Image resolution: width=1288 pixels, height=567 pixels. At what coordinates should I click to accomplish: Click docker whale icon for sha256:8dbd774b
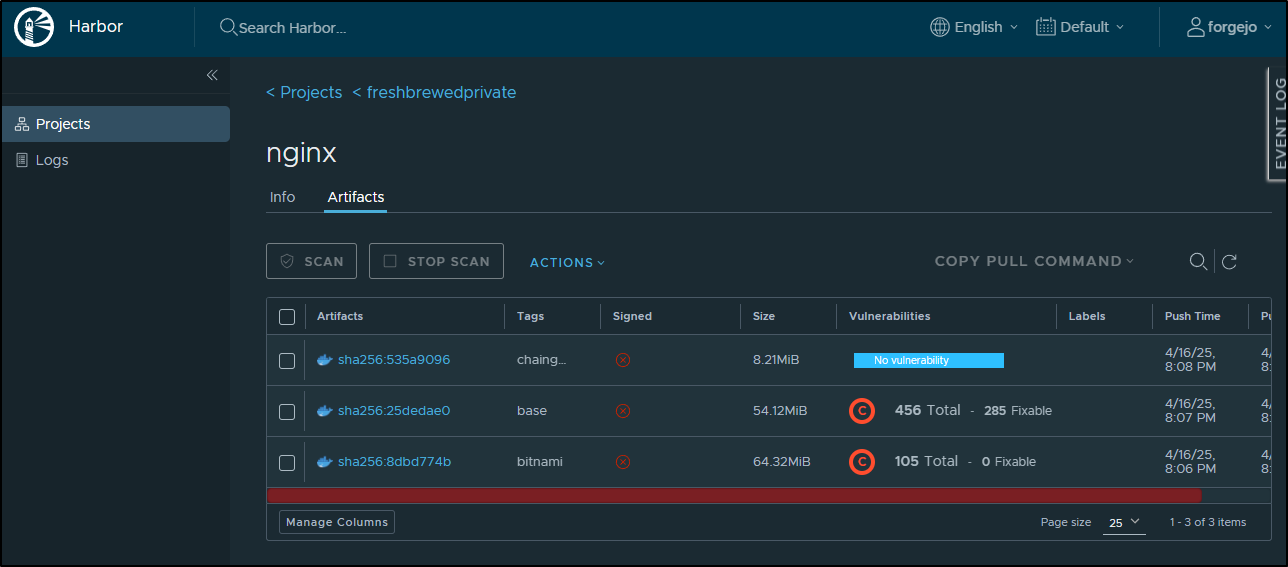pyautogui.click(x=324, y=462)
